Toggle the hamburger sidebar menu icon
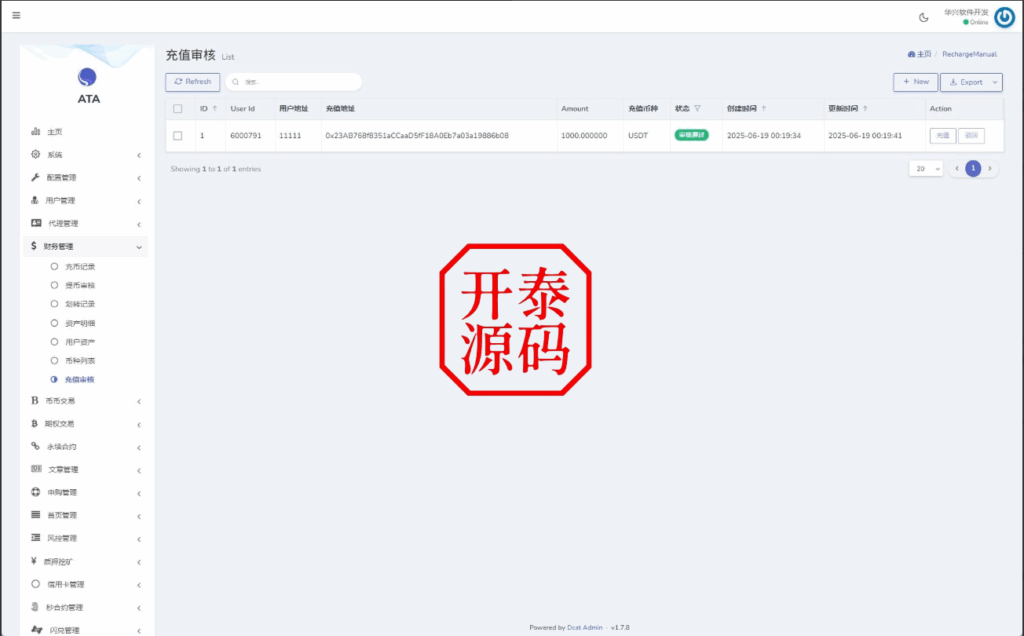Image resolution: width=1024 pixels, height=636 pixels. click(16, 15)
